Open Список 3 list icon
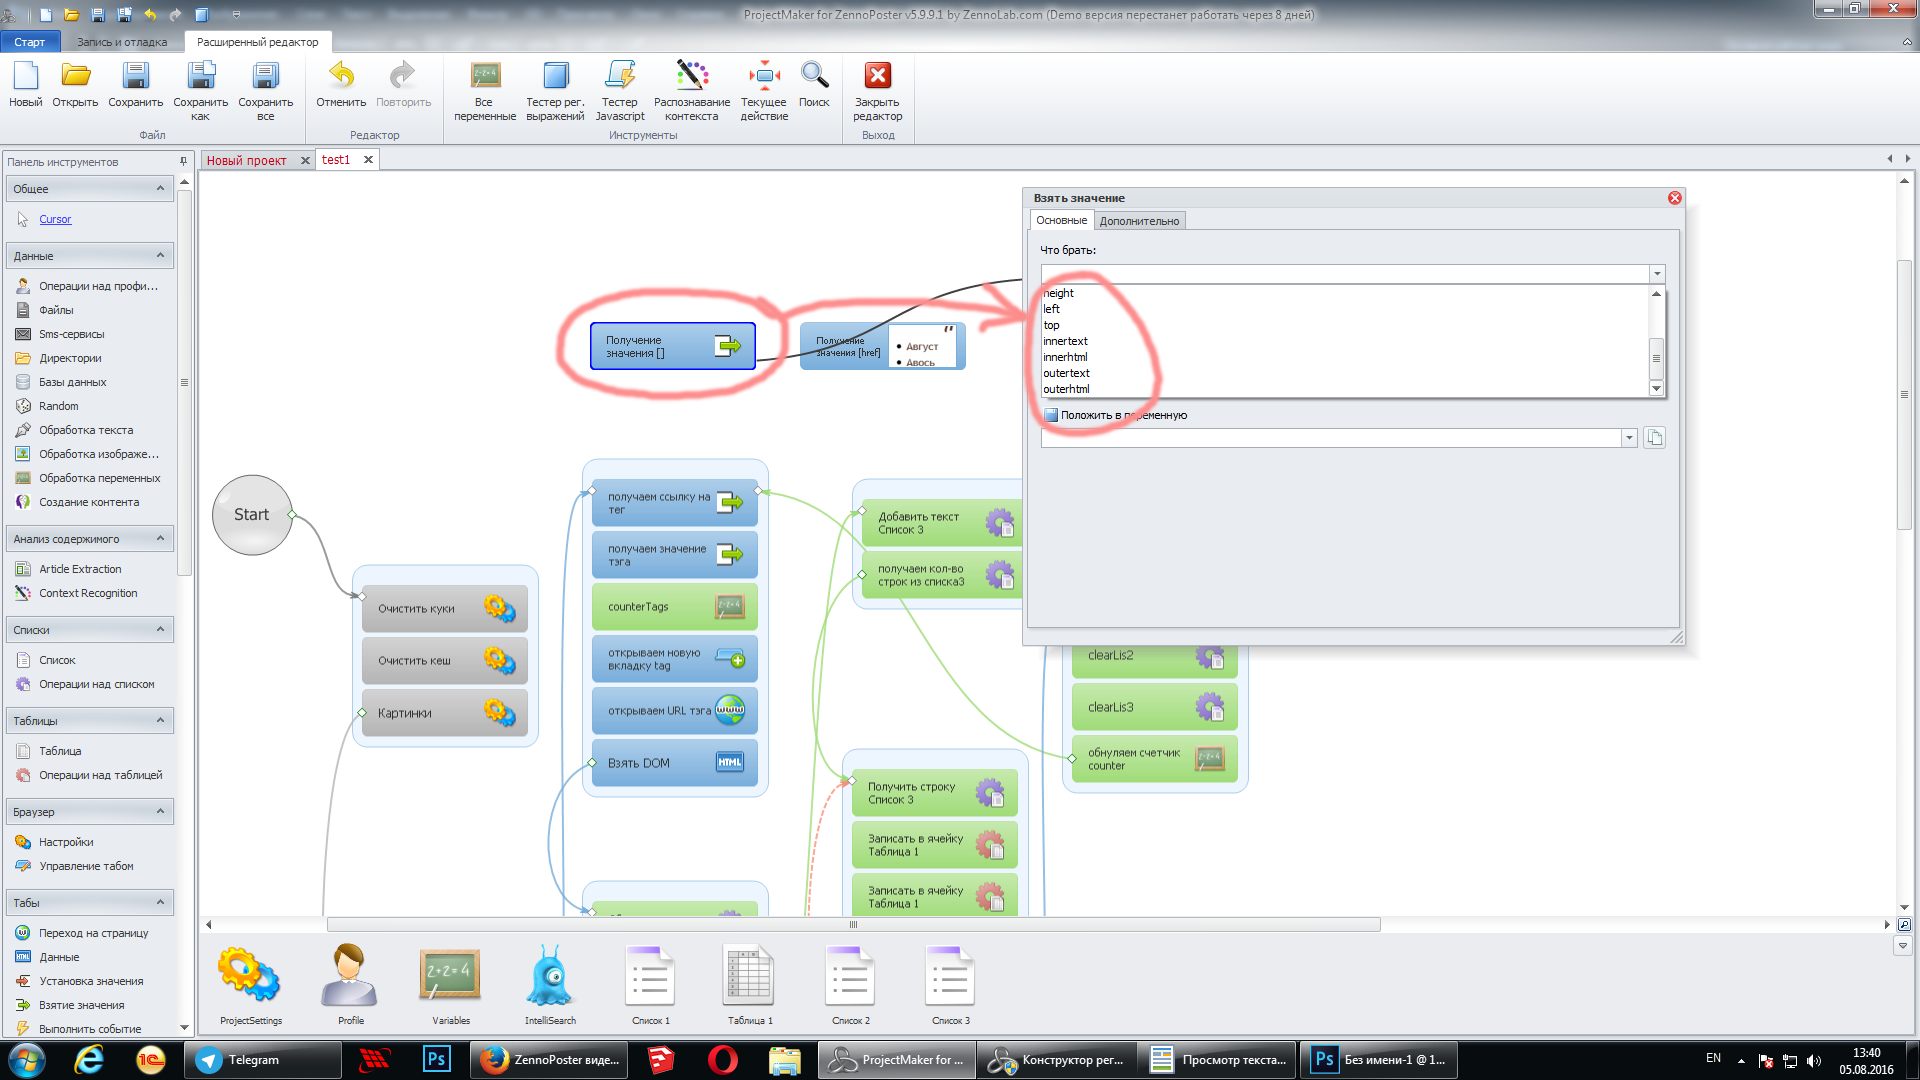The width and height of the screenshot is (1920, 1080). coord(950,985)
